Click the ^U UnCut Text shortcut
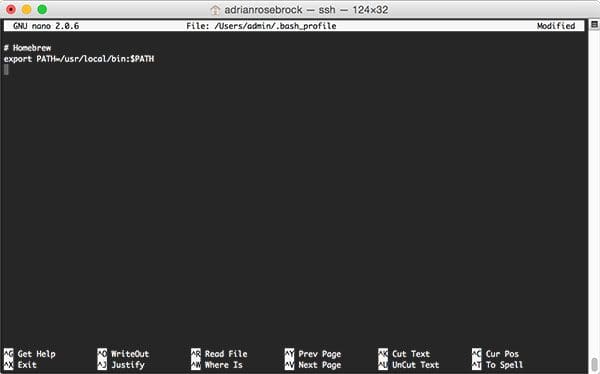600x374 pixels. (x=409, y=365)
